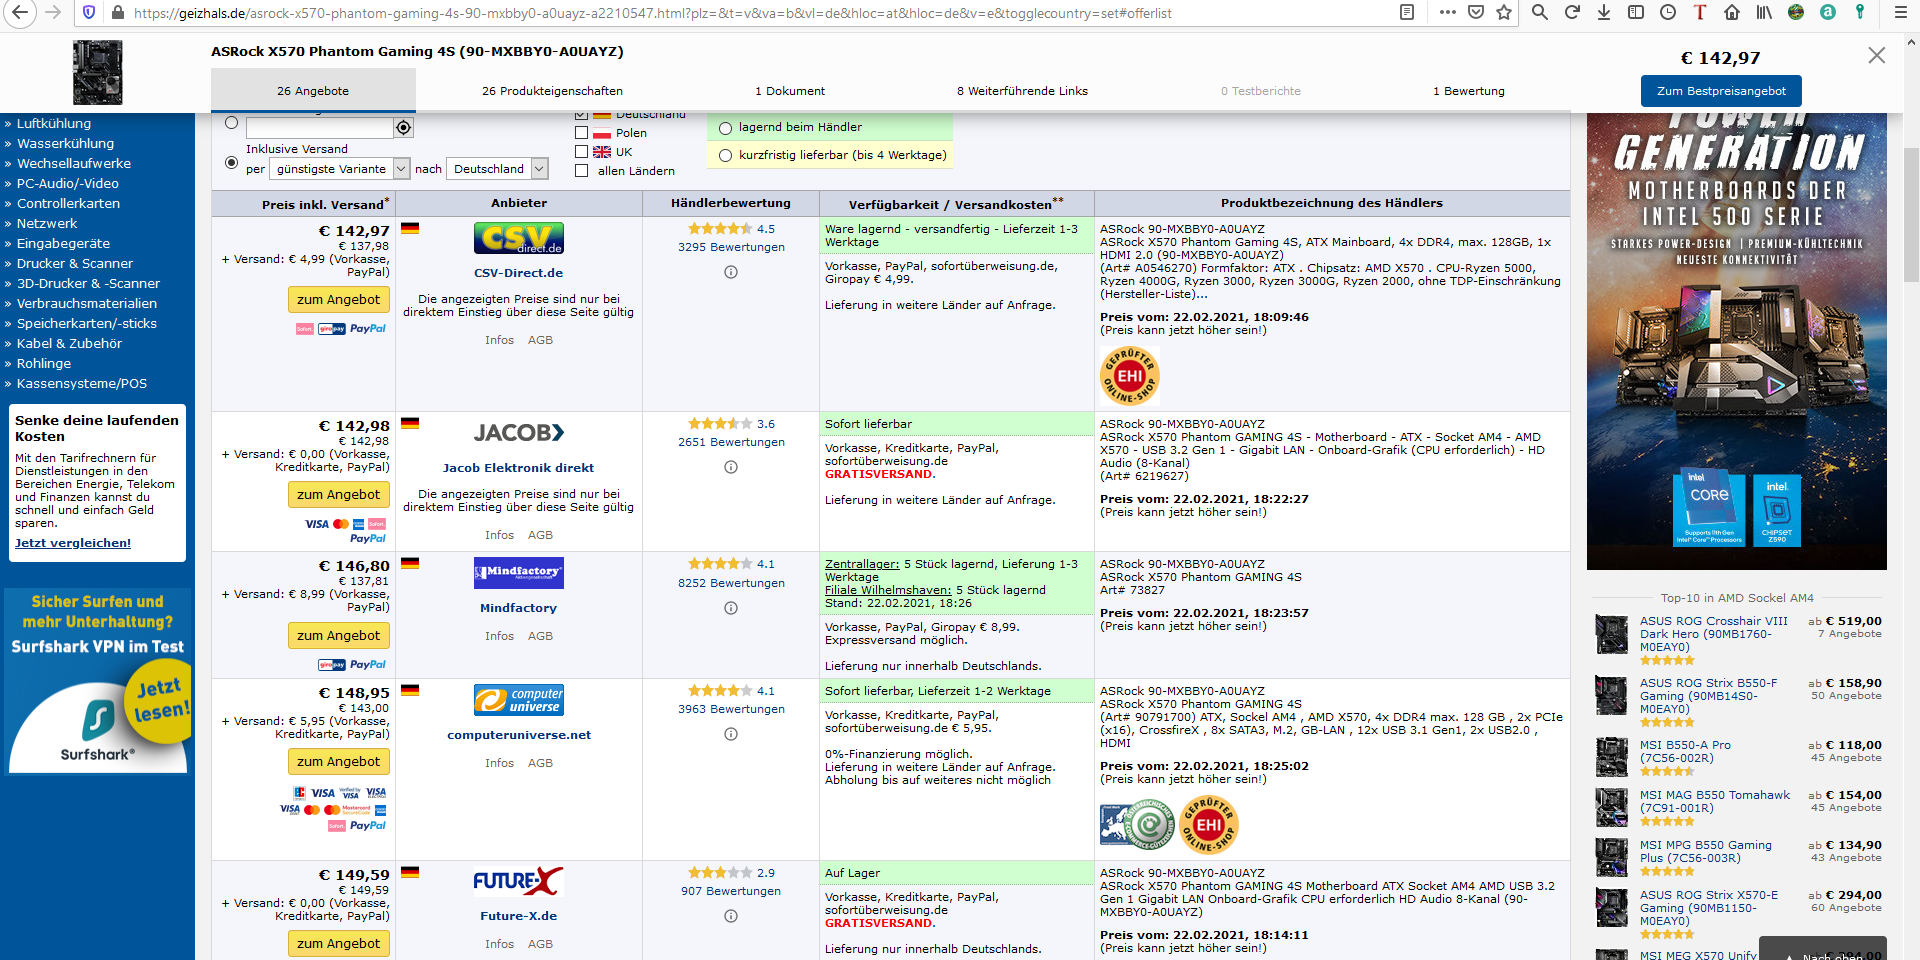Image resolution: width=1920 pixels, height=960 pixels.
Task: Tick the Polen country checkbox
Action: point(581,133)
